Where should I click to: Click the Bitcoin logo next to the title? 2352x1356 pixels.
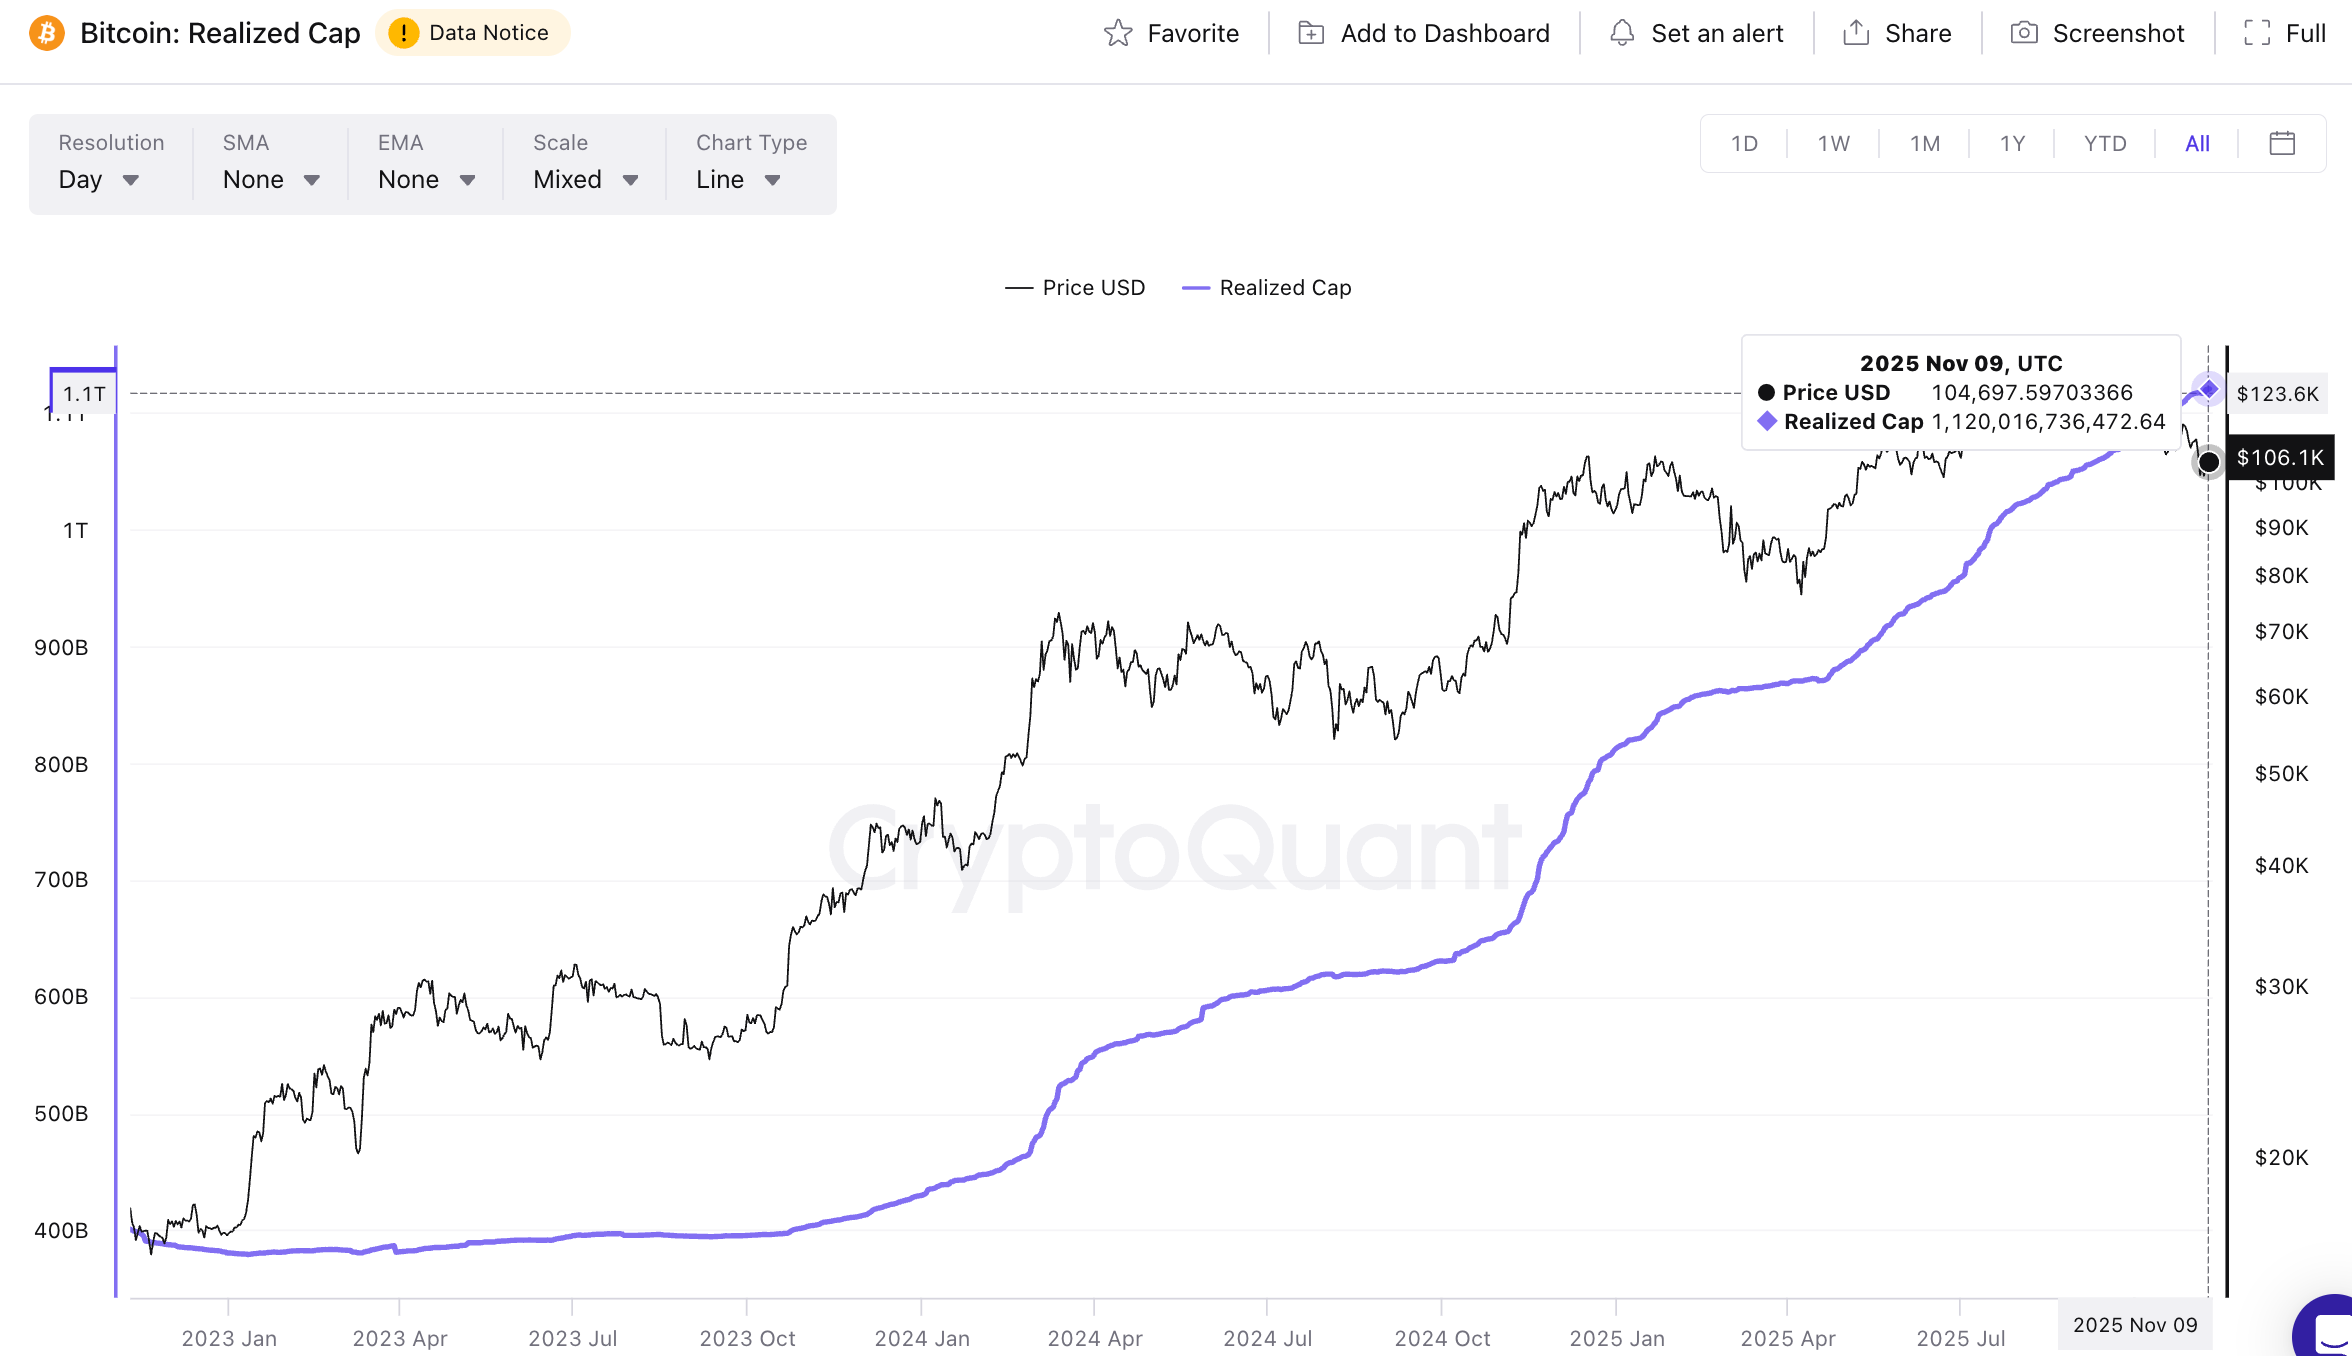(45, 32)
